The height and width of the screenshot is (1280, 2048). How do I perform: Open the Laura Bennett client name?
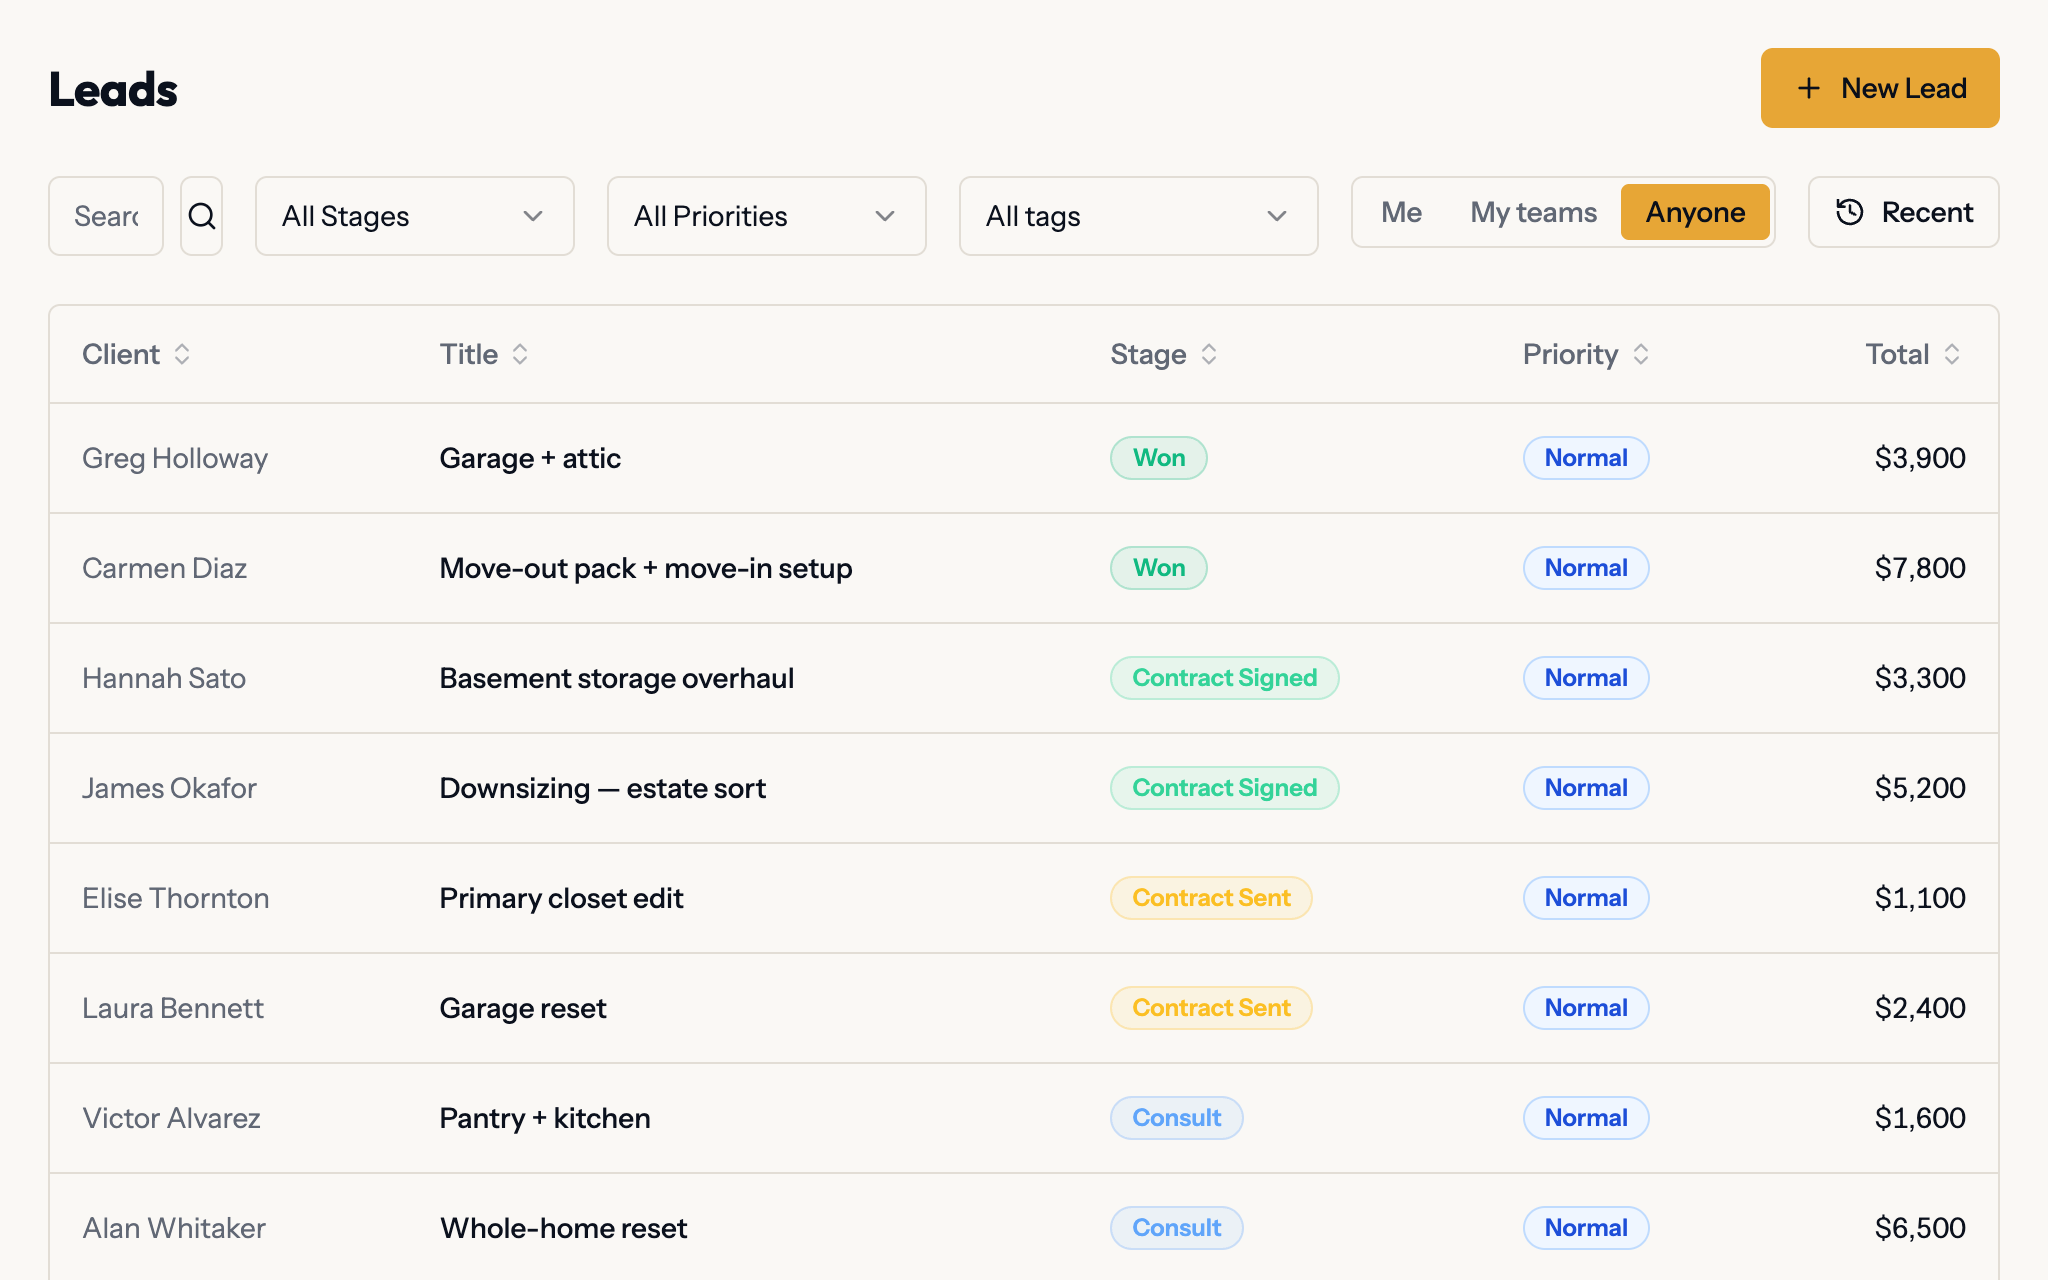coord(173,1008)
